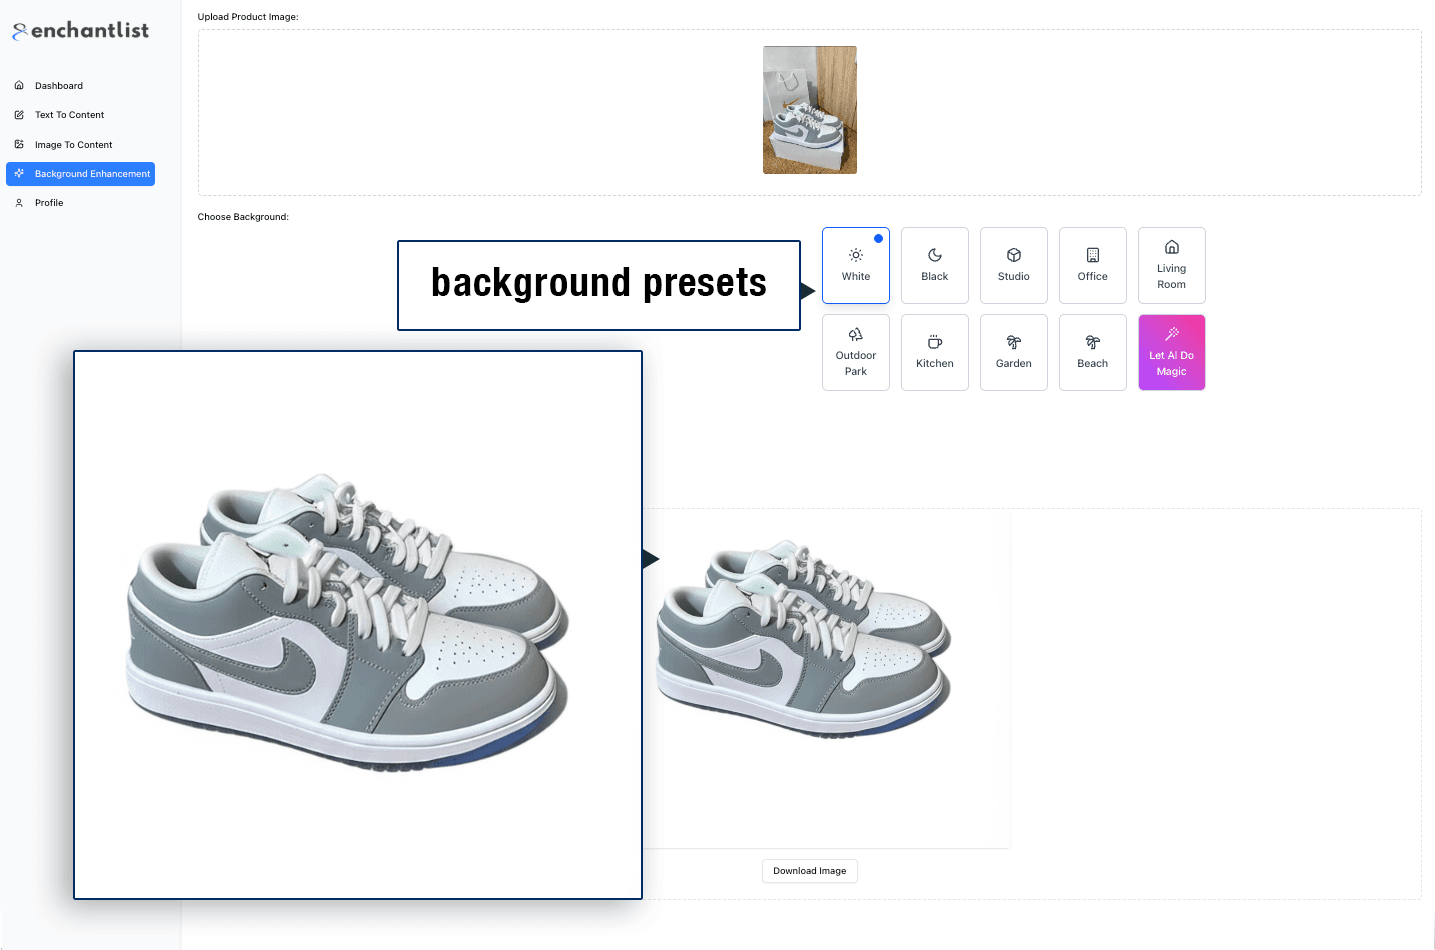Open the Image To Content section

73,144
